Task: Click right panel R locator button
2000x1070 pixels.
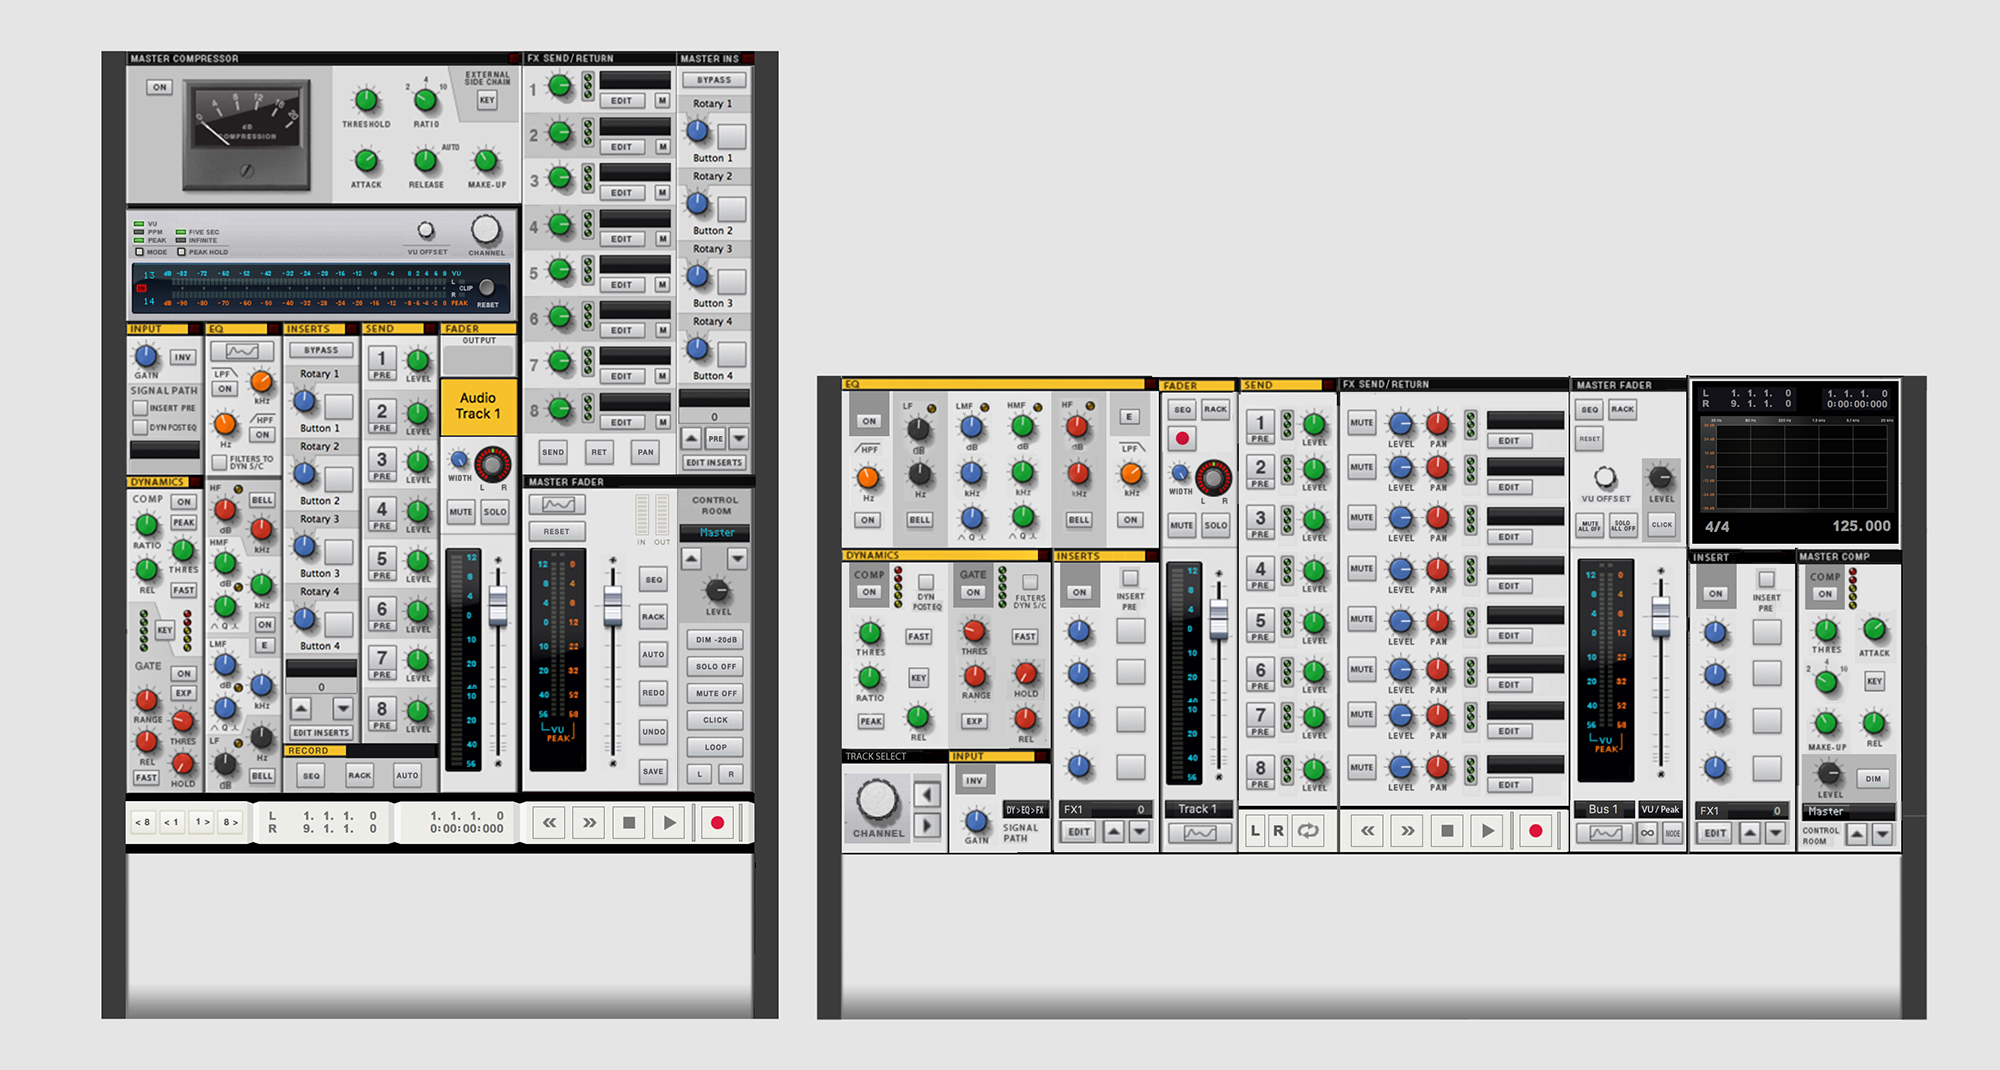Action: [1278, 831]
